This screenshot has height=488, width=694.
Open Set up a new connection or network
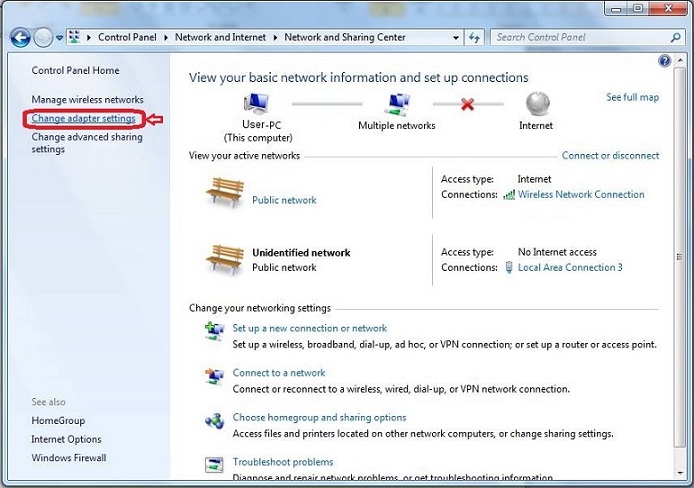[309, 328]
